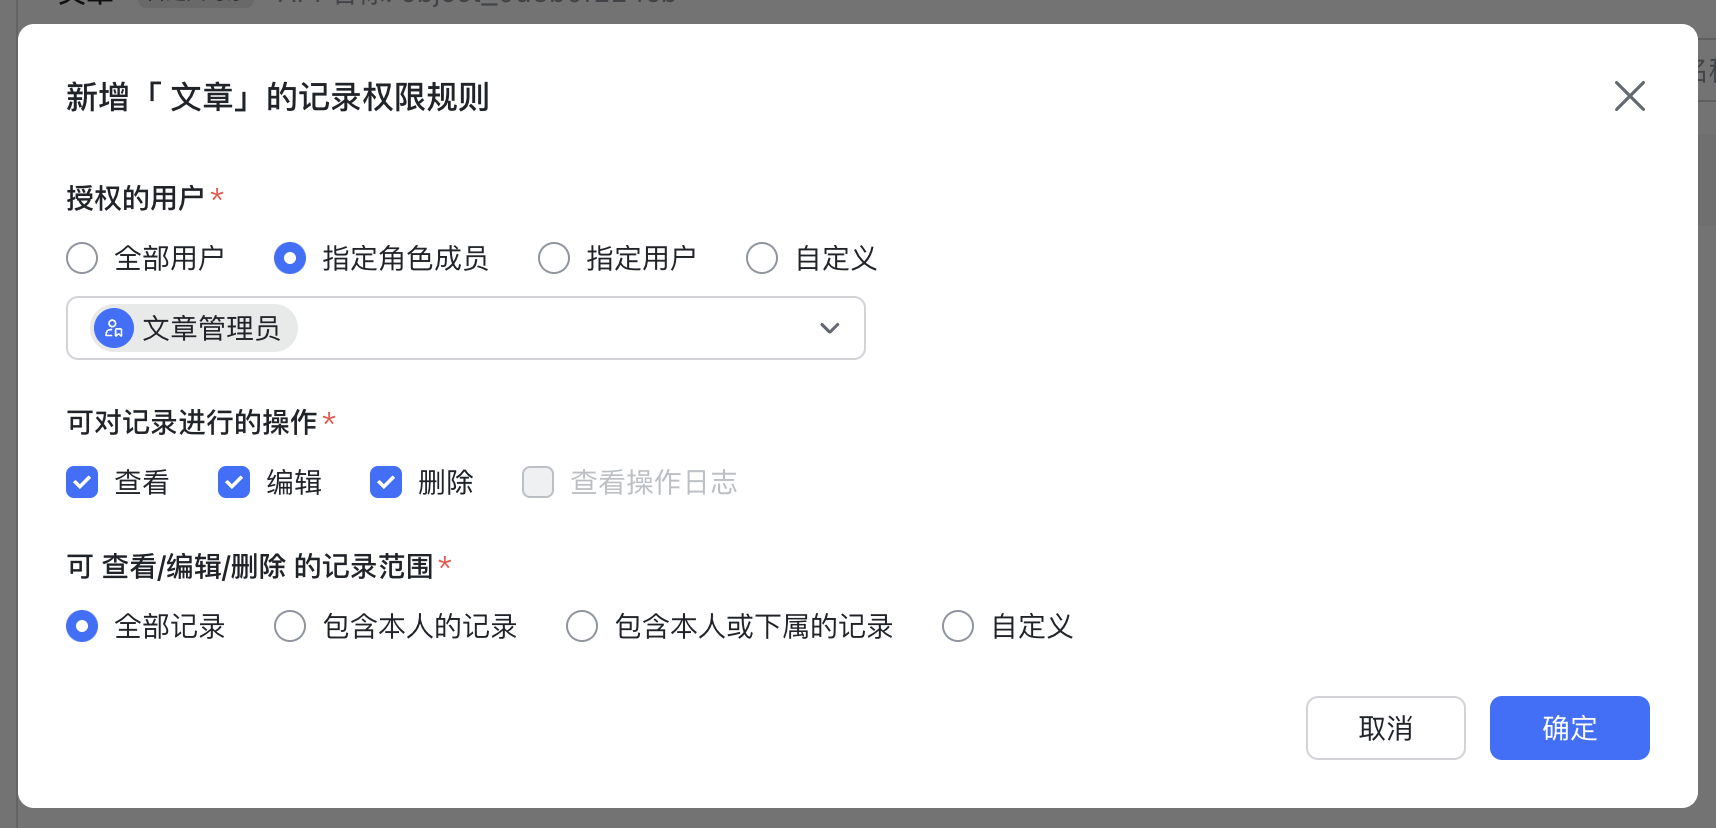Close the record permission rule dialog
Screen dimensions: 1716x828
(x=1630, y=96)
